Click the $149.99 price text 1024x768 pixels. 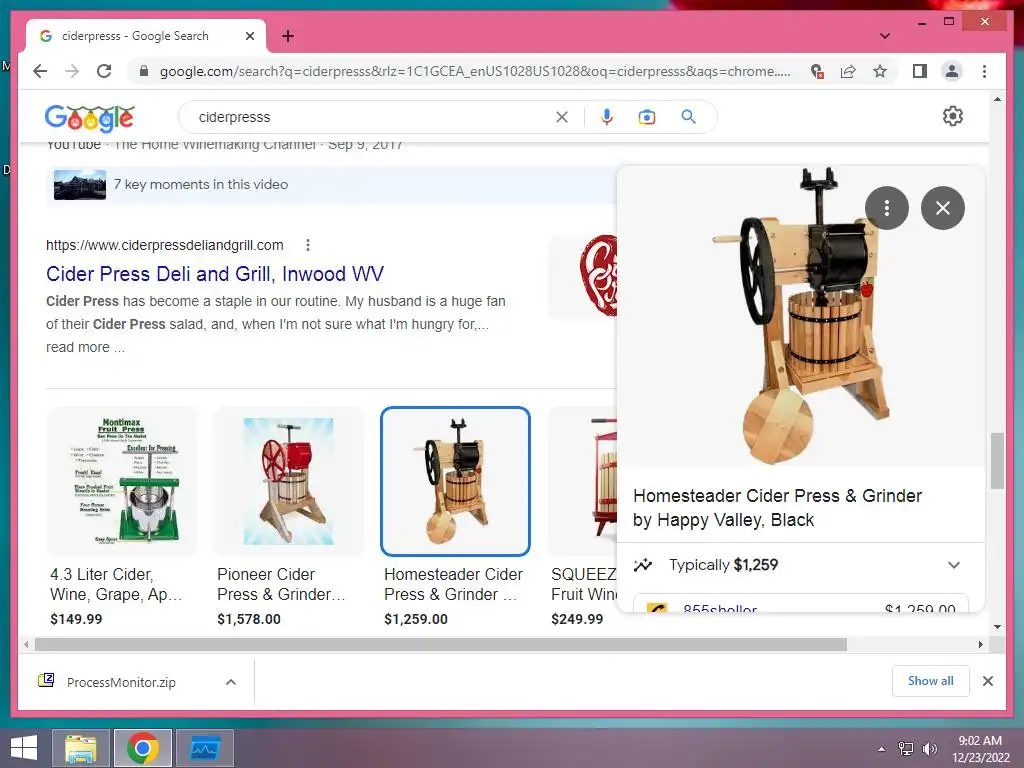76,619
